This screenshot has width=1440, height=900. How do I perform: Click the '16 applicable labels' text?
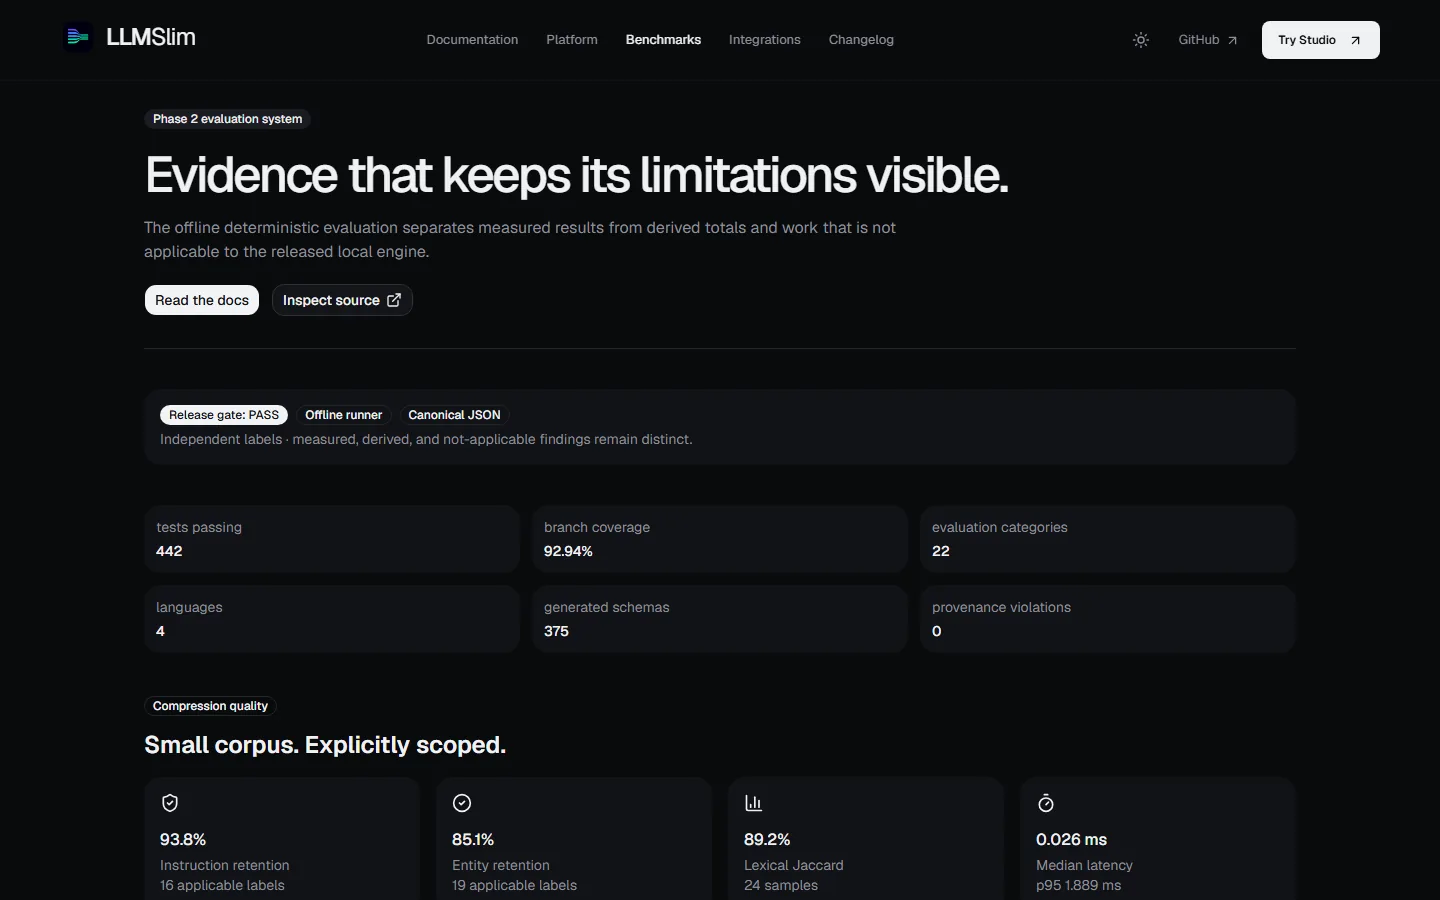click(222, 885)
